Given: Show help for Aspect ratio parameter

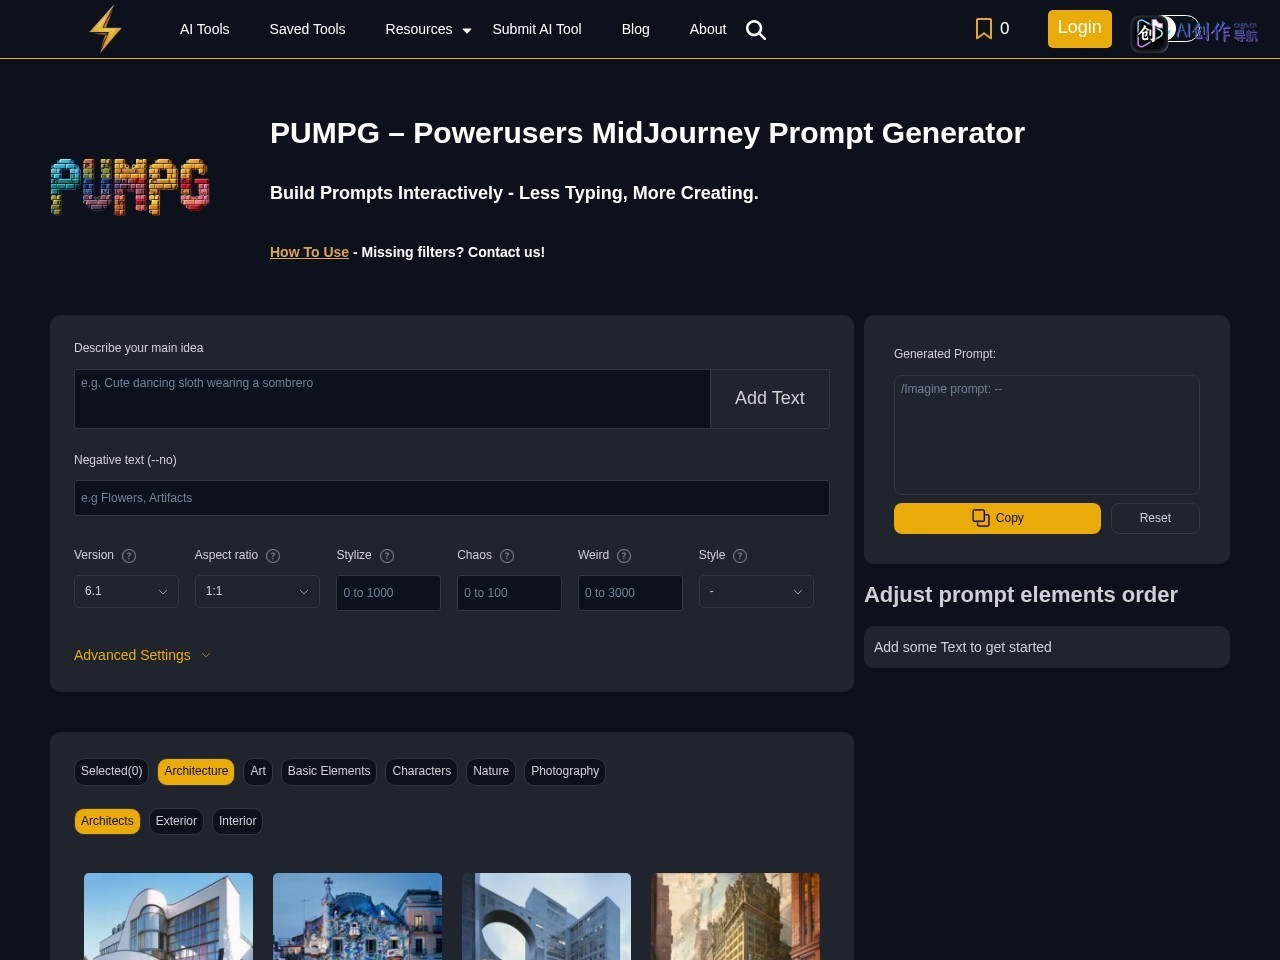Looking at the screenshot, I should click(x=273, y=556).
